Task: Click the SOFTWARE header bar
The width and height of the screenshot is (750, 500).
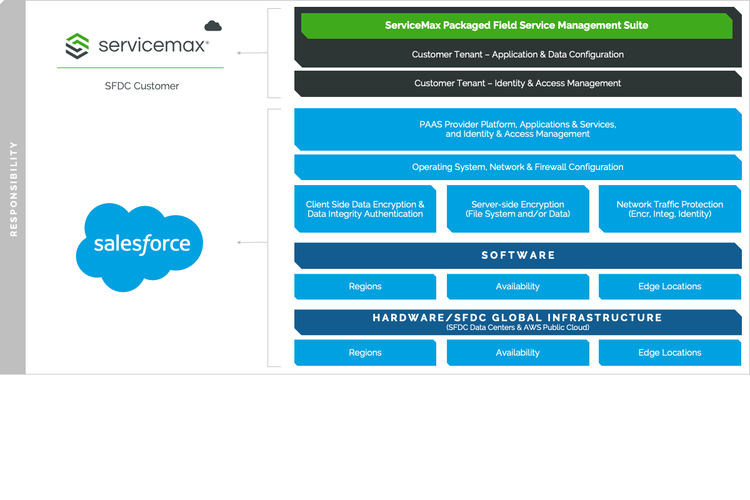Action: point(517,255)
